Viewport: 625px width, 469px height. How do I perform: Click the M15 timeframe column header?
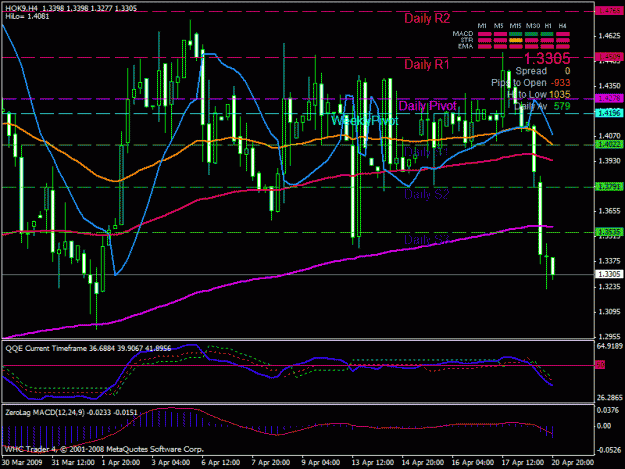coord(515,26)
